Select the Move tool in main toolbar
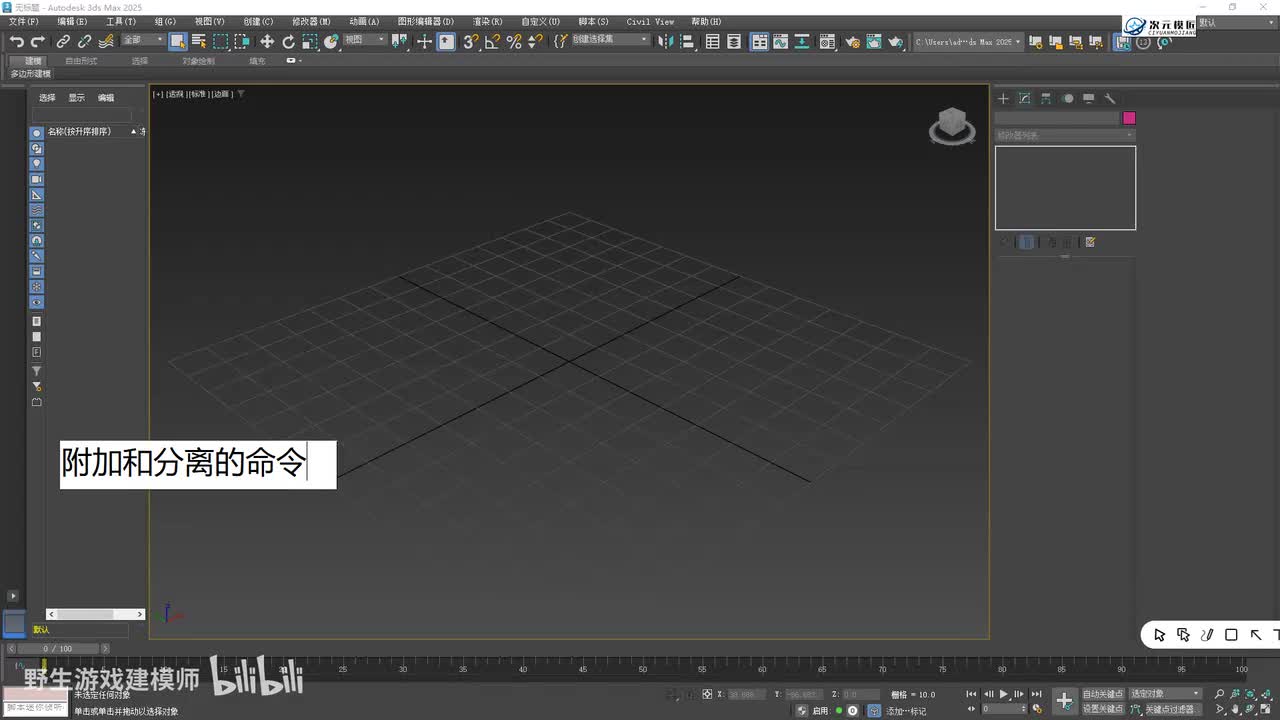Image resolution: width=1280 pixels, height=720 pixels. pyautogui.click(x=267, y=41)
